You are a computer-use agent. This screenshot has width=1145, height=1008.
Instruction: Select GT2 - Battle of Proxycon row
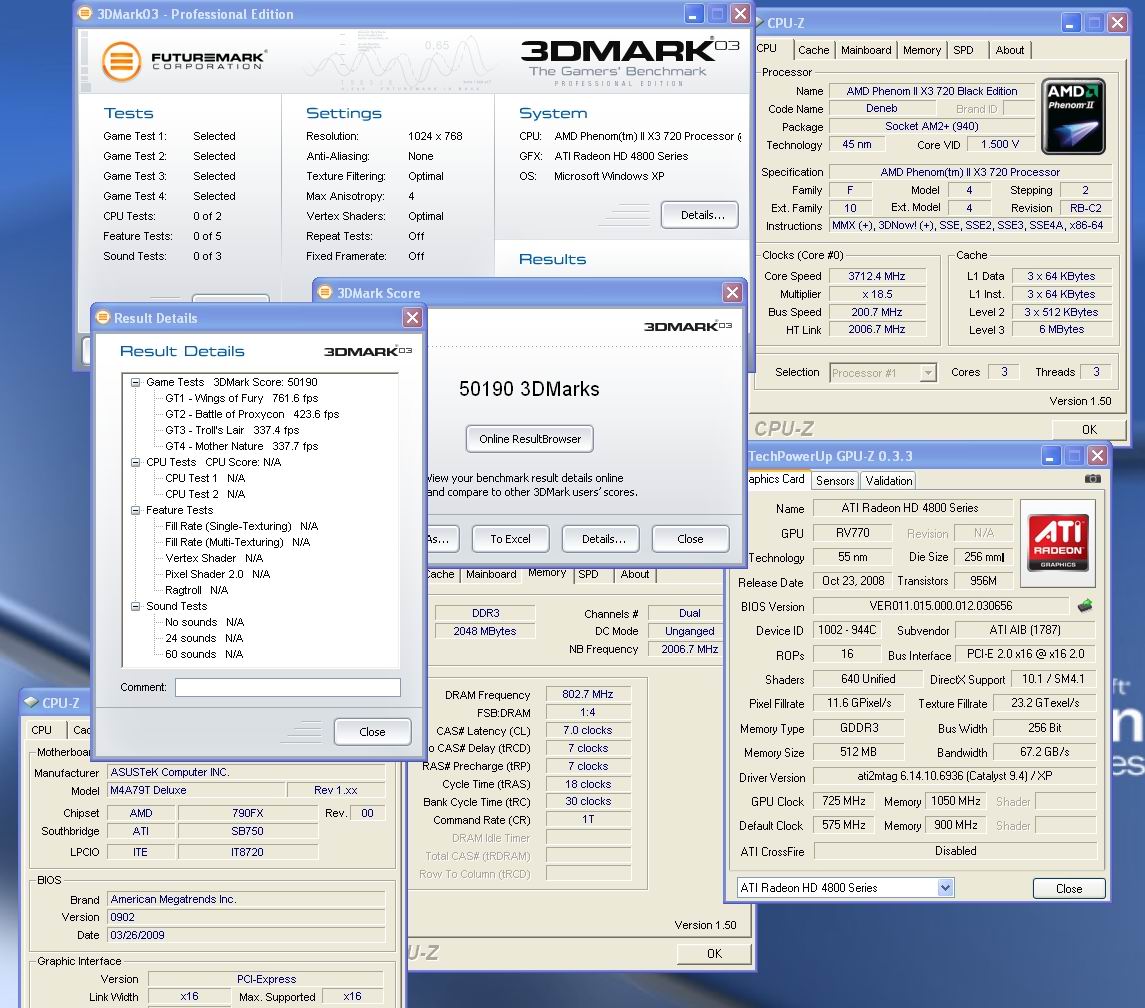click(x=252, y=414)
